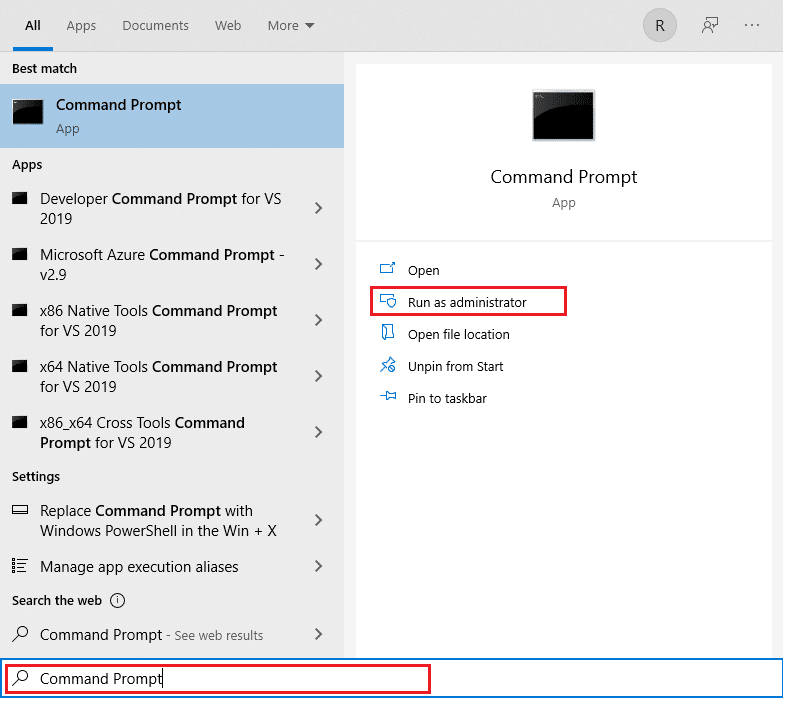This screenshot has width=802, height=716.
Task: Expand Manage app execution aliases chevron
Action: pos(318,566)
